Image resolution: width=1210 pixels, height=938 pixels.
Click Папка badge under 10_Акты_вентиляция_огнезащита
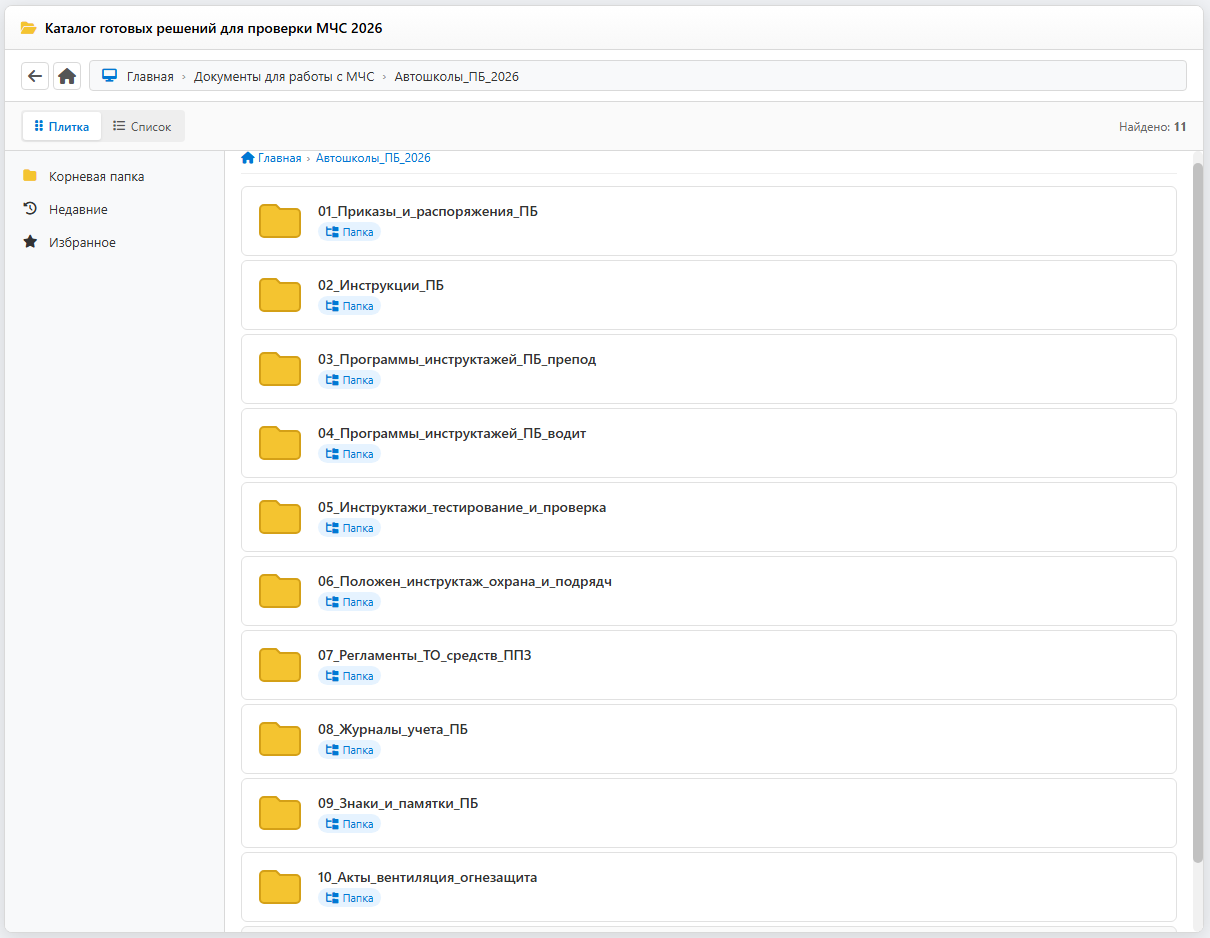[x=349, y=898]
